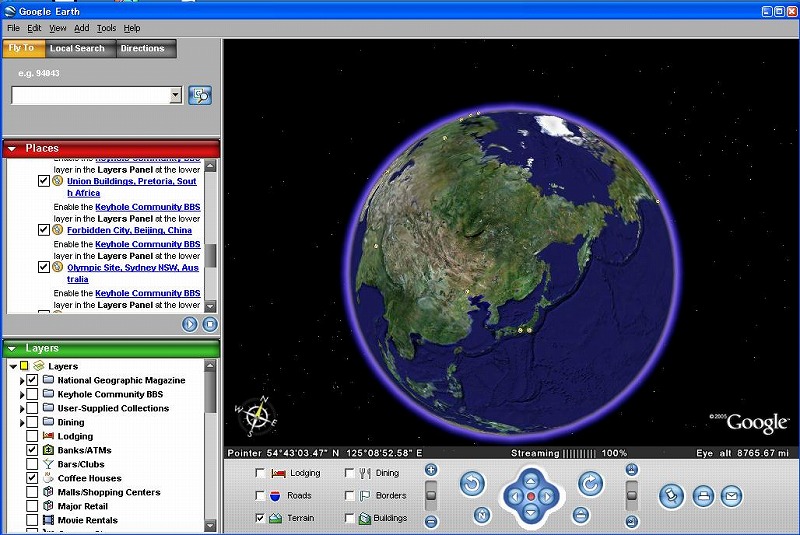Disable National Geographic Magazine layer
Viewport: 800px width, 535px height.
tap(32, 380)
